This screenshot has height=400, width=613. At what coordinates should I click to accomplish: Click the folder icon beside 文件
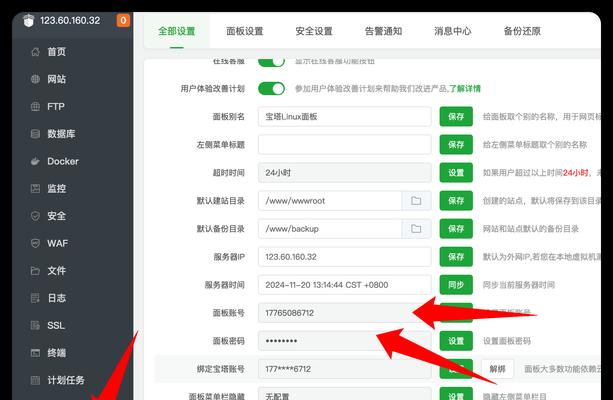(x=35, y=271)
